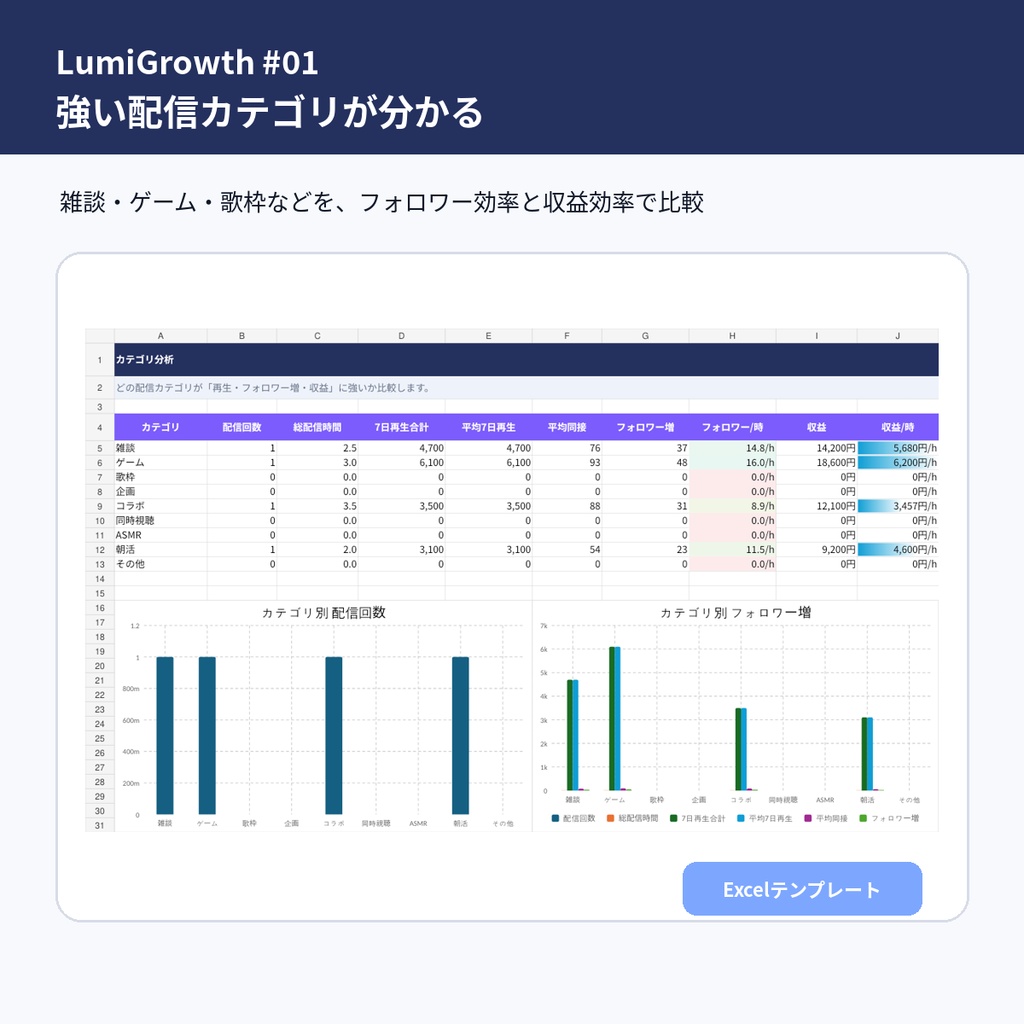Select column D header
The width and height of the screenshot is (1024, 1024).
coord(401,336)
